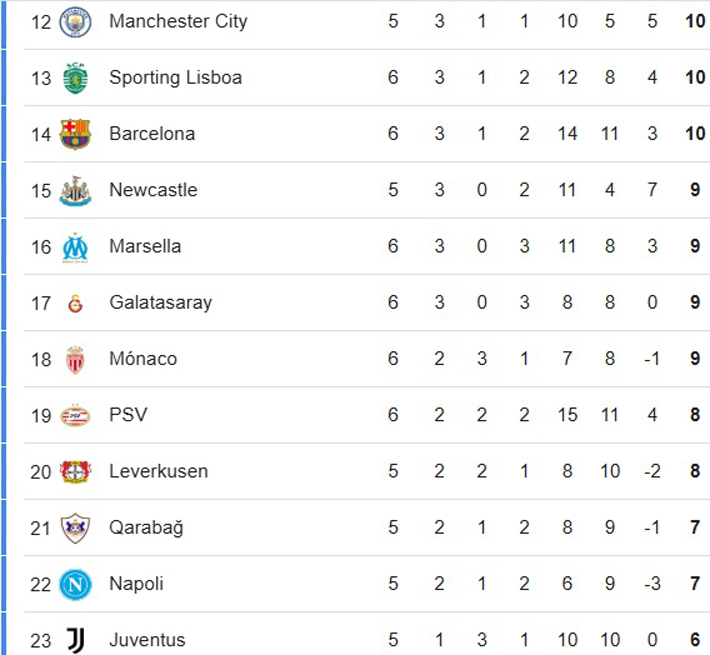Select the Leverkusen team name
Viewport: 710px width, 655px height.
158,471
